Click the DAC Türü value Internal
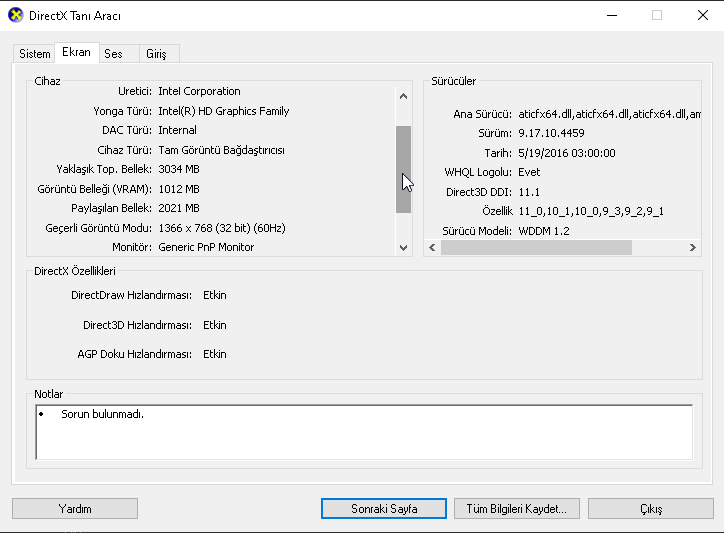 (177, 130)
